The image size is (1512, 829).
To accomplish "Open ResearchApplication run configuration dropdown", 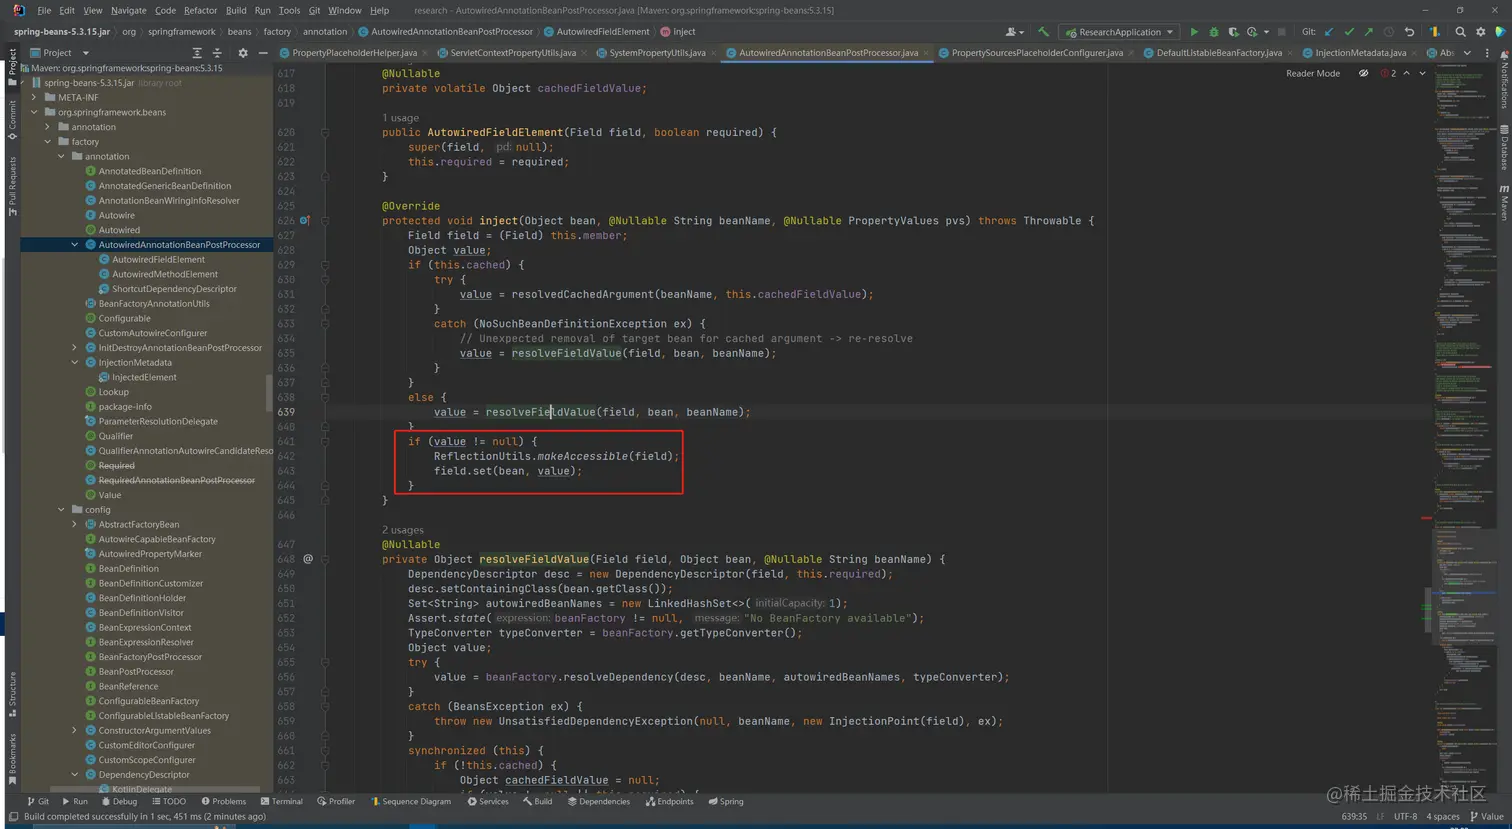I will pyautogui.click(x=1120, y=32).
